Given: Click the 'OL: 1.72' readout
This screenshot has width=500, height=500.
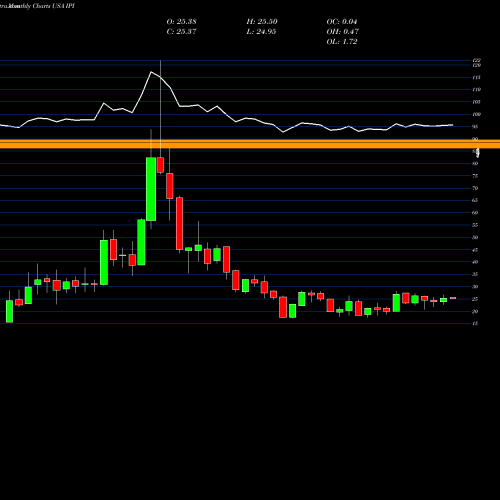Looking at the screenshot, I should click(342, 42).
